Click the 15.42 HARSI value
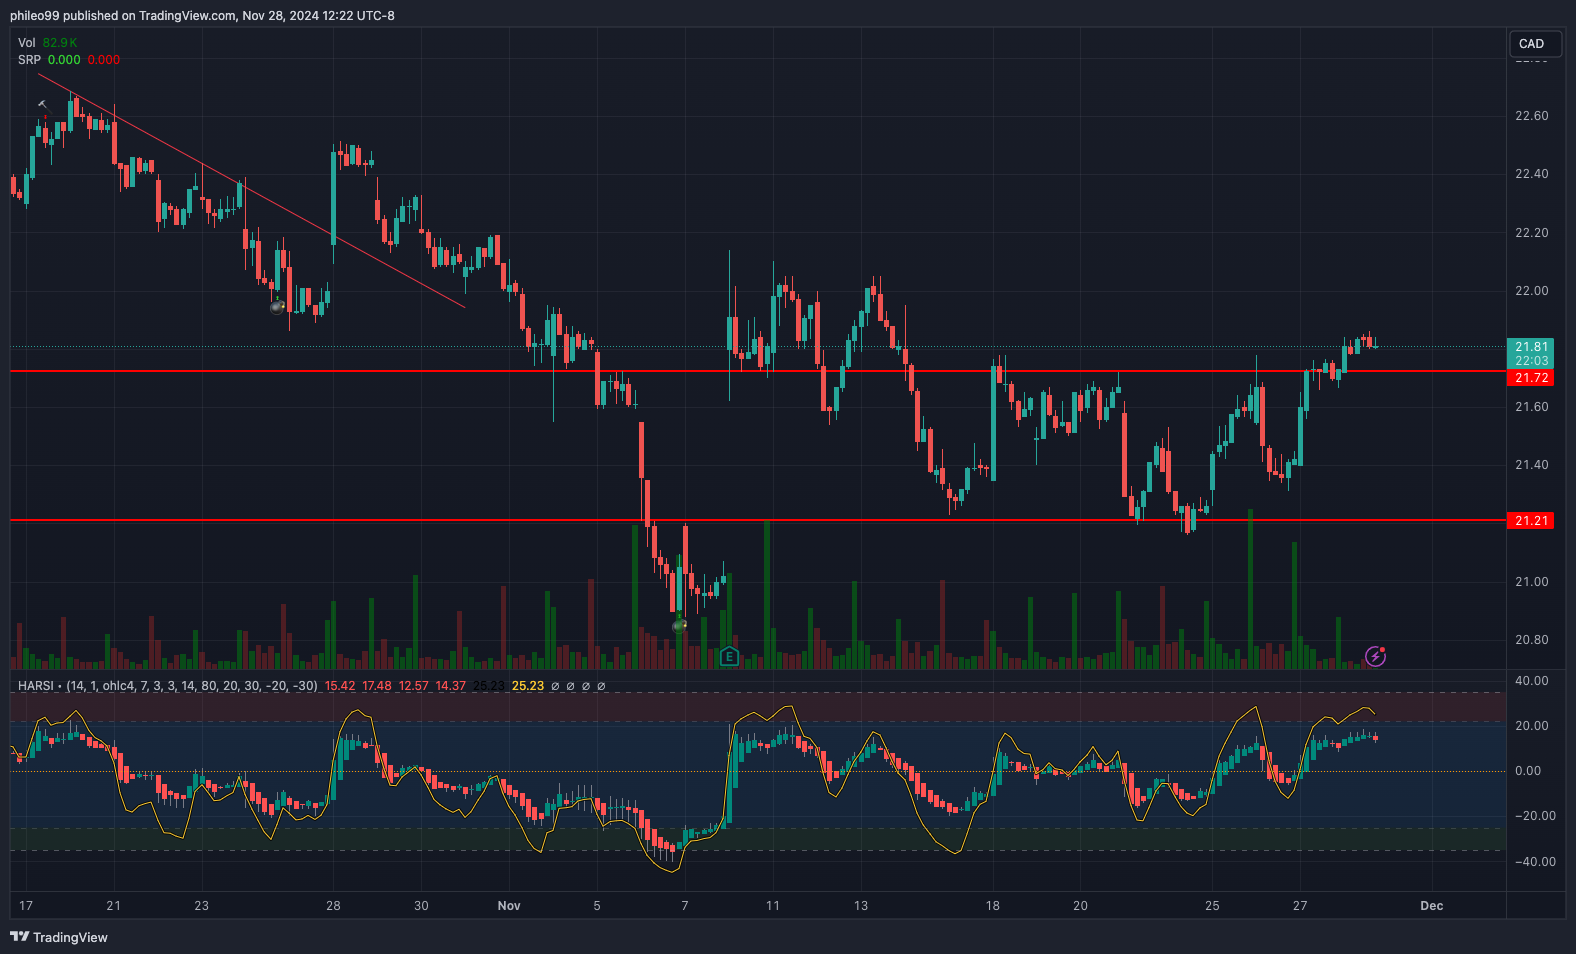 coord(340,686)
